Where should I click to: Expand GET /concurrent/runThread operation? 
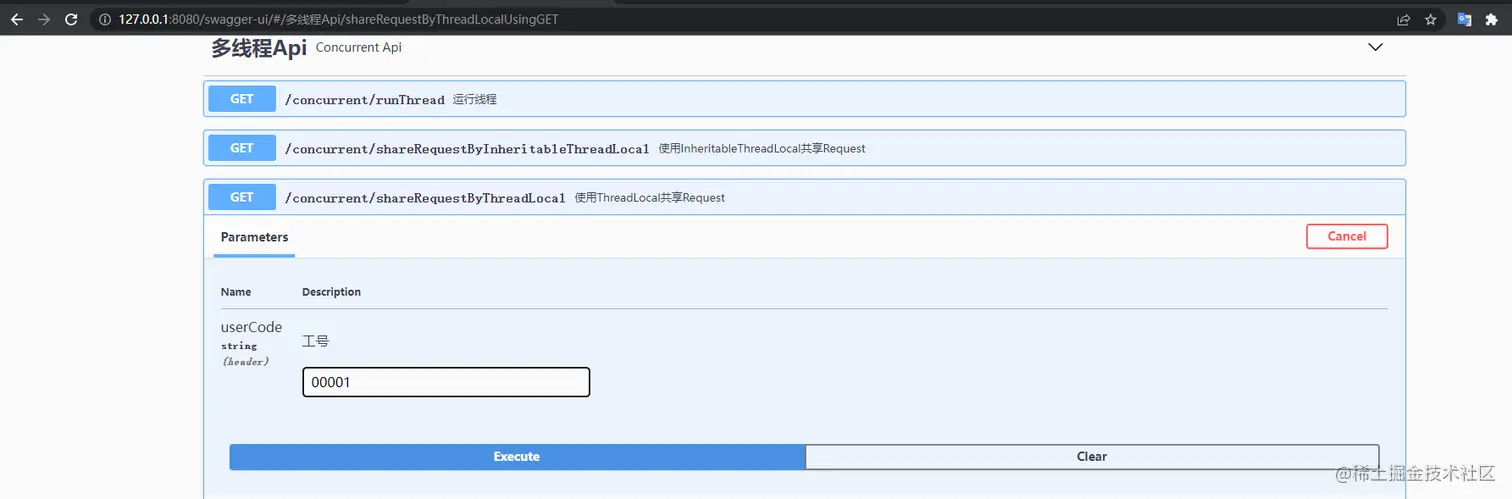click(x=805, y=99)
